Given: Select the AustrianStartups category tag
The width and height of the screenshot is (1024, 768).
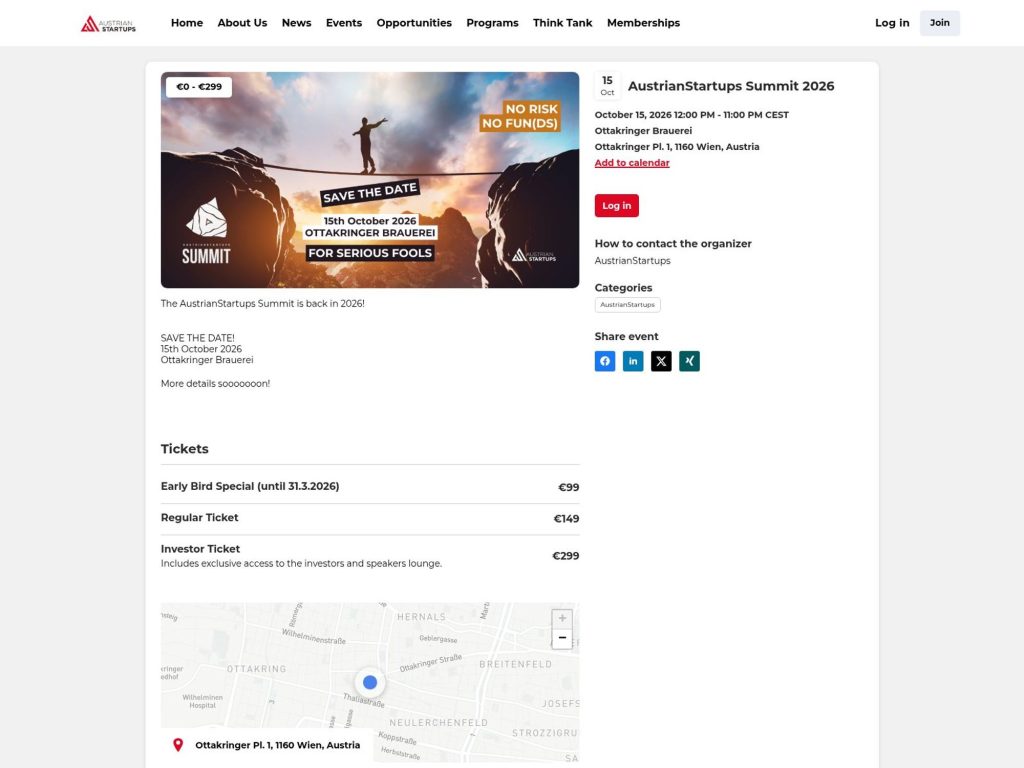Looking at the screenshot, I should 628,304.
